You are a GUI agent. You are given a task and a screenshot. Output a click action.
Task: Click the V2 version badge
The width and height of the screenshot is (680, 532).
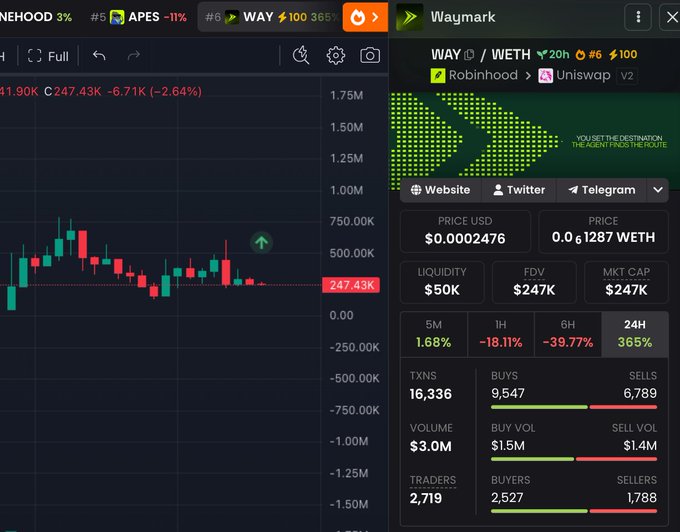627,76
